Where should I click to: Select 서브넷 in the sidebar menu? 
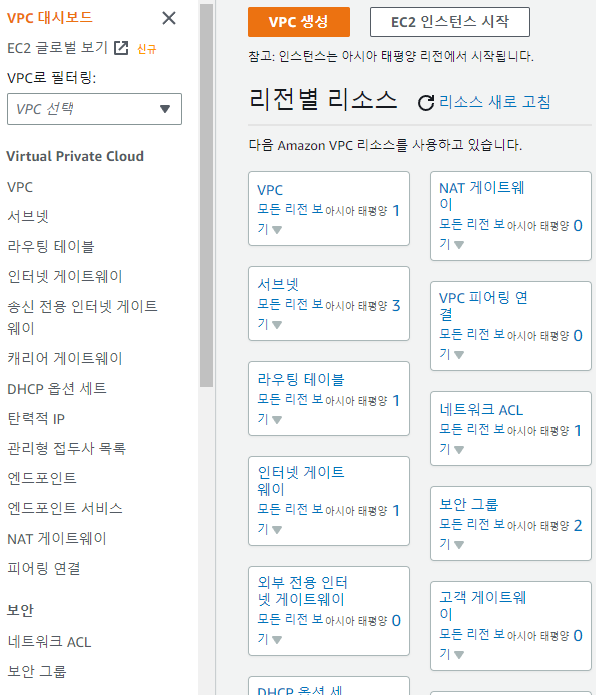[27, 217]
